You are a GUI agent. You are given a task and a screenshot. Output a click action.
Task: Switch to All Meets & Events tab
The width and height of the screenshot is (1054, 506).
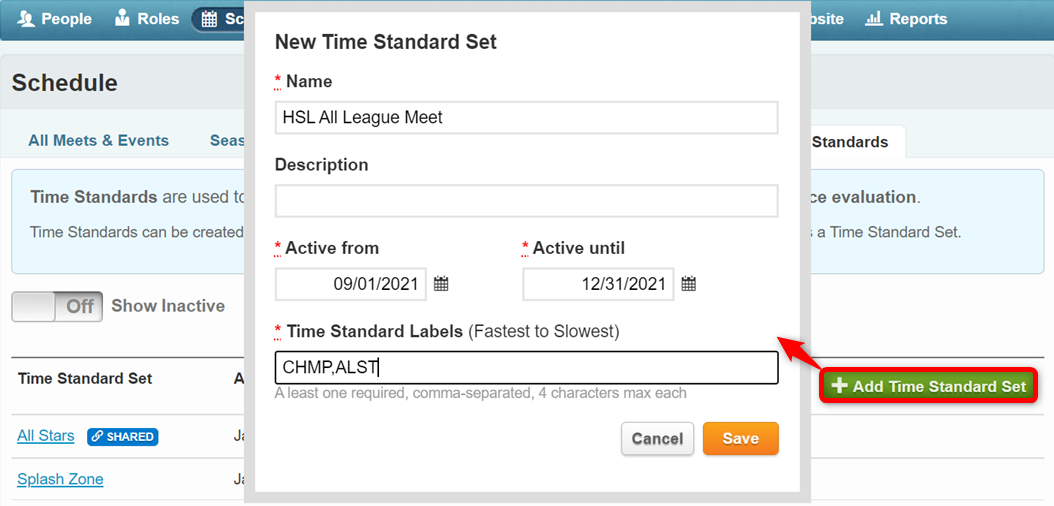98,141
